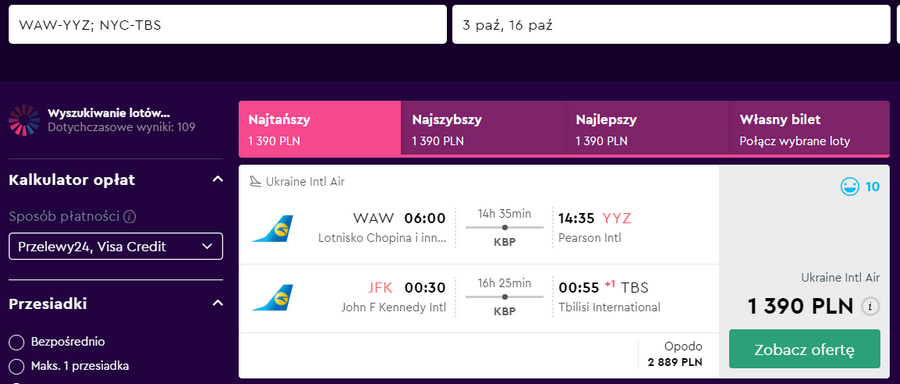Click the green Zobacz ofertę button
The width and height of the screenshot is (900, 384).
pyautogui.click(x=804, y=349)
